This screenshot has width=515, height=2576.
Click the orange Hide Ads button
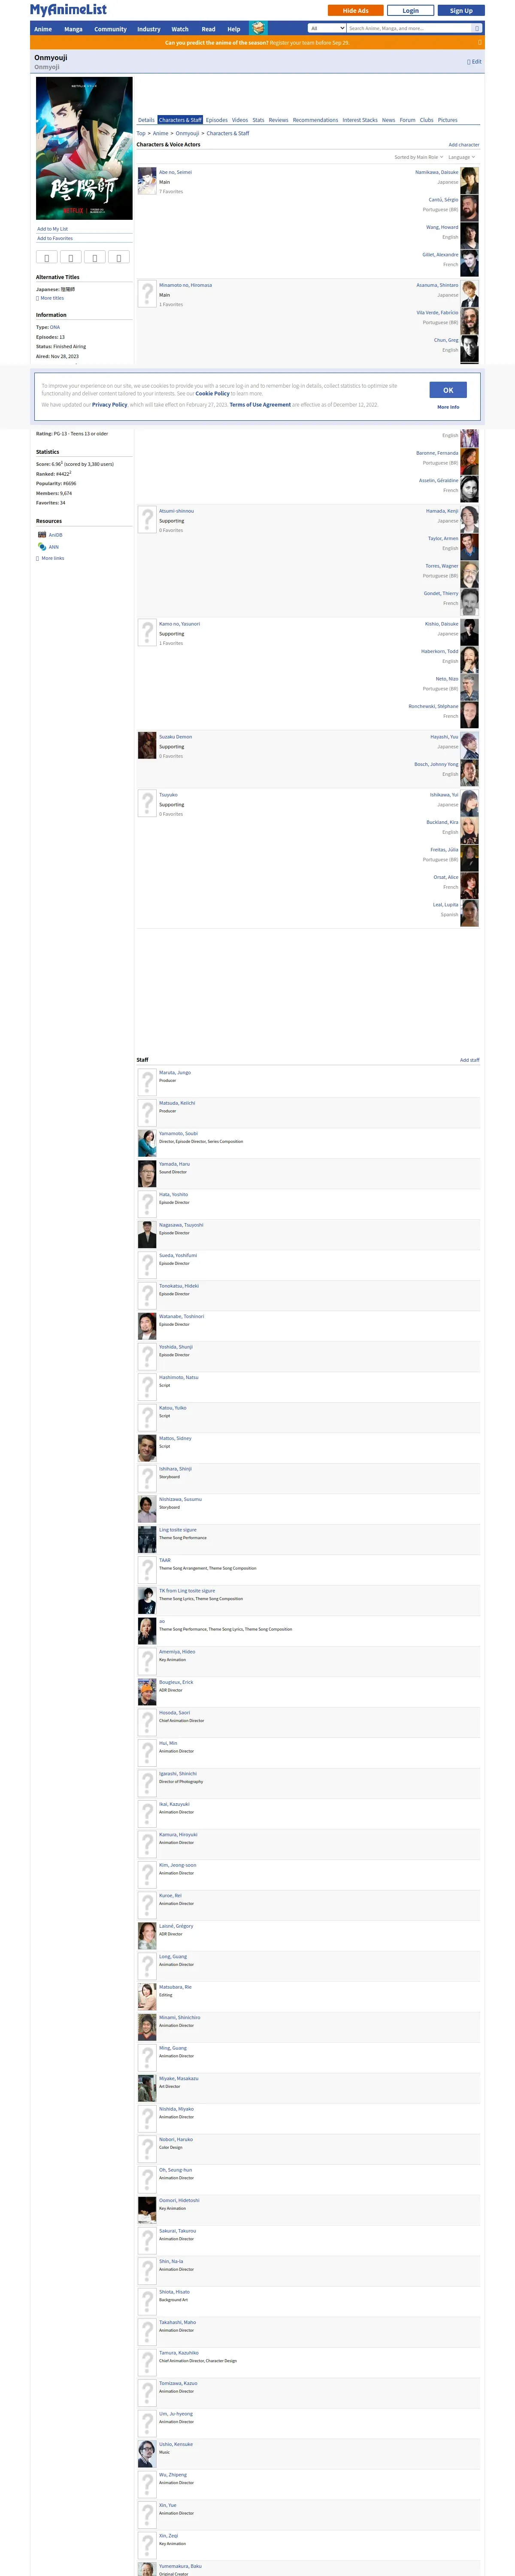point(356,10)
